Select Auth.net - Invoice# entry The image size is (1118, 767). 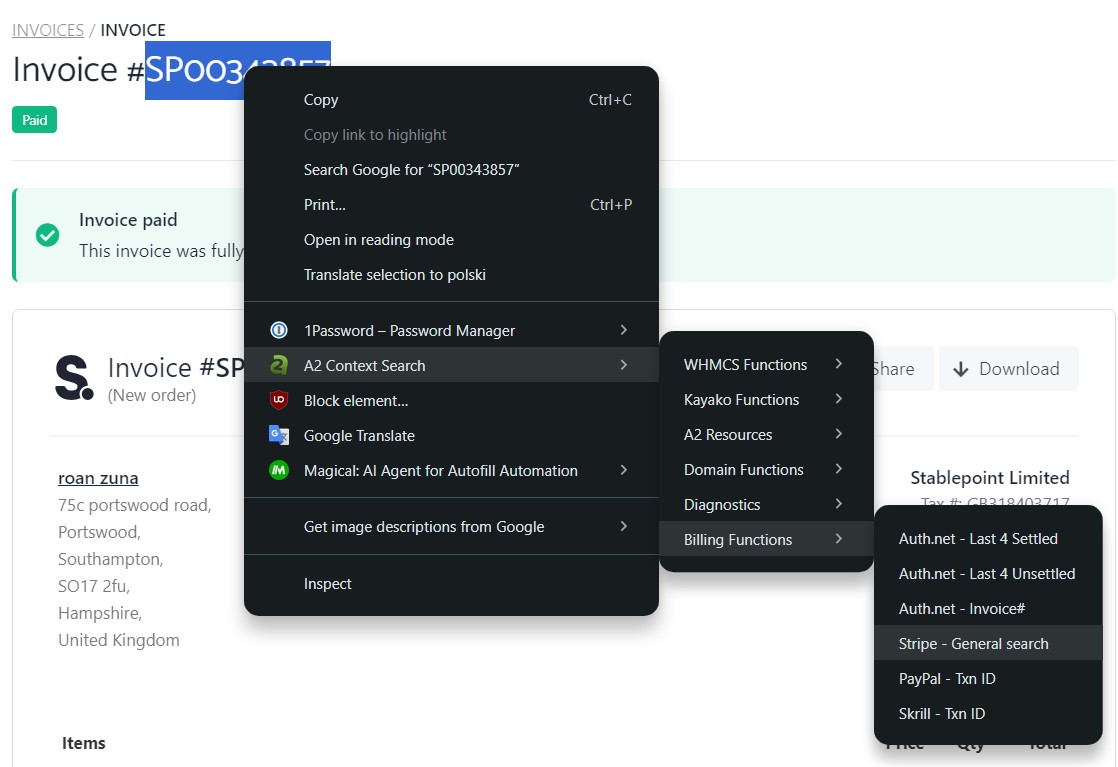(988, 608)
